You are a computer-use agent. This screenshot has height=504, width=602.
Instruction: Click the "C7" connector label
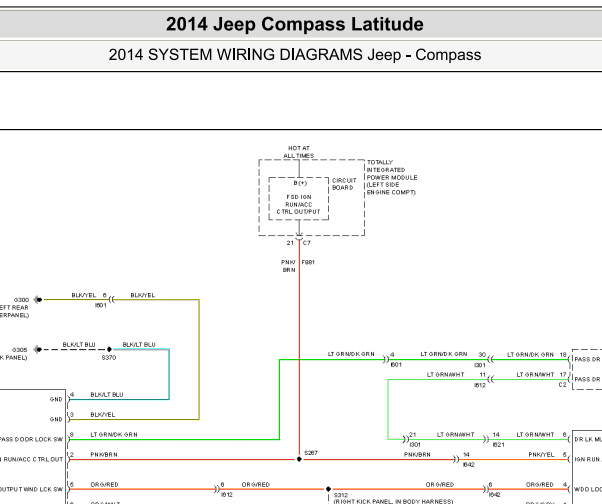pos(307,243)
